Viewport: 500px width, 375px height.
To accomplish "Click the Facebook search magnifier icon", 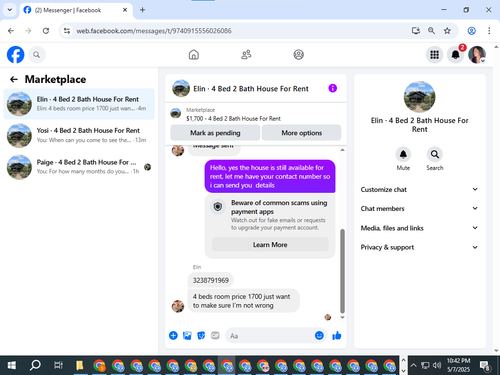I will (37, 55).
